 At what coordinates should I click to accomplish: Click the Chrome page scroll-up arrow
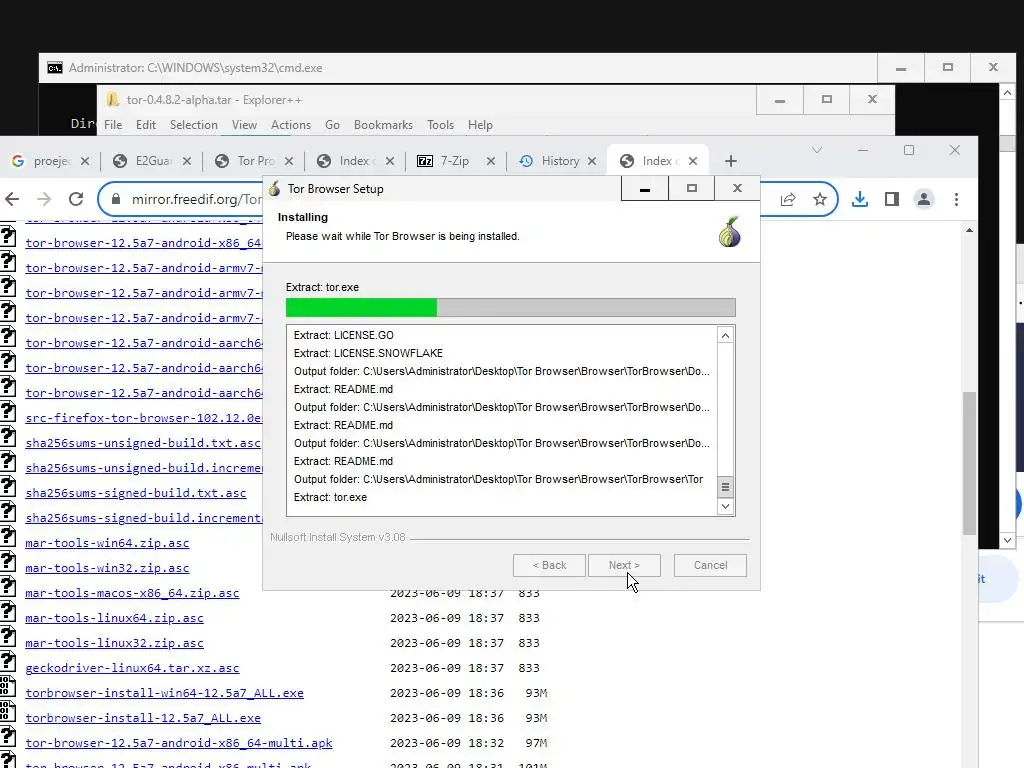(969, 231)
